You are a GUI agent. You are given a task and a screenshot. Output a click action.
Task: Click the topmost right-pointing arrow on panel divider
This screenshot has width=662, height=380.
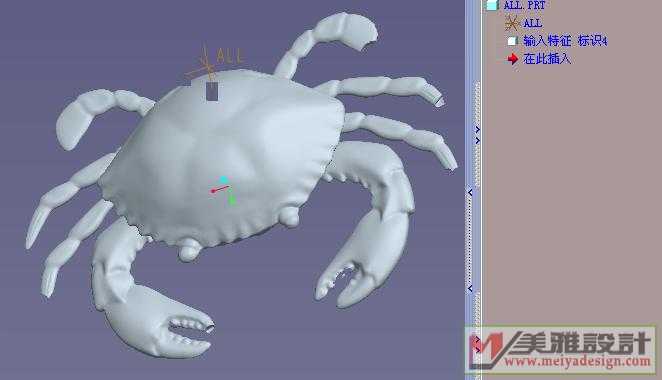tap(478, 129)
